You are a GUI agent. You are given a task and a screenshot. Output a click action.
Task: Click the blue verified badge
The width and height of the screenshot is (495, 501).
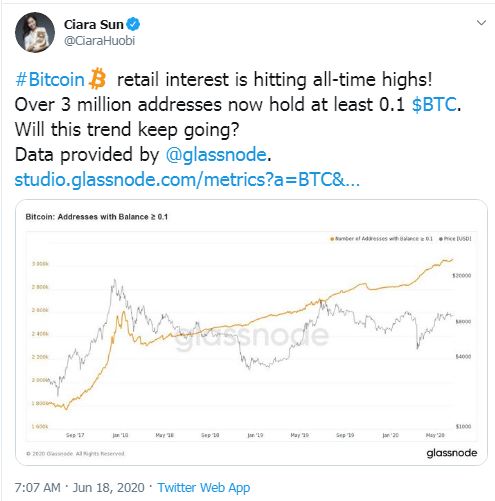(134, 24)
